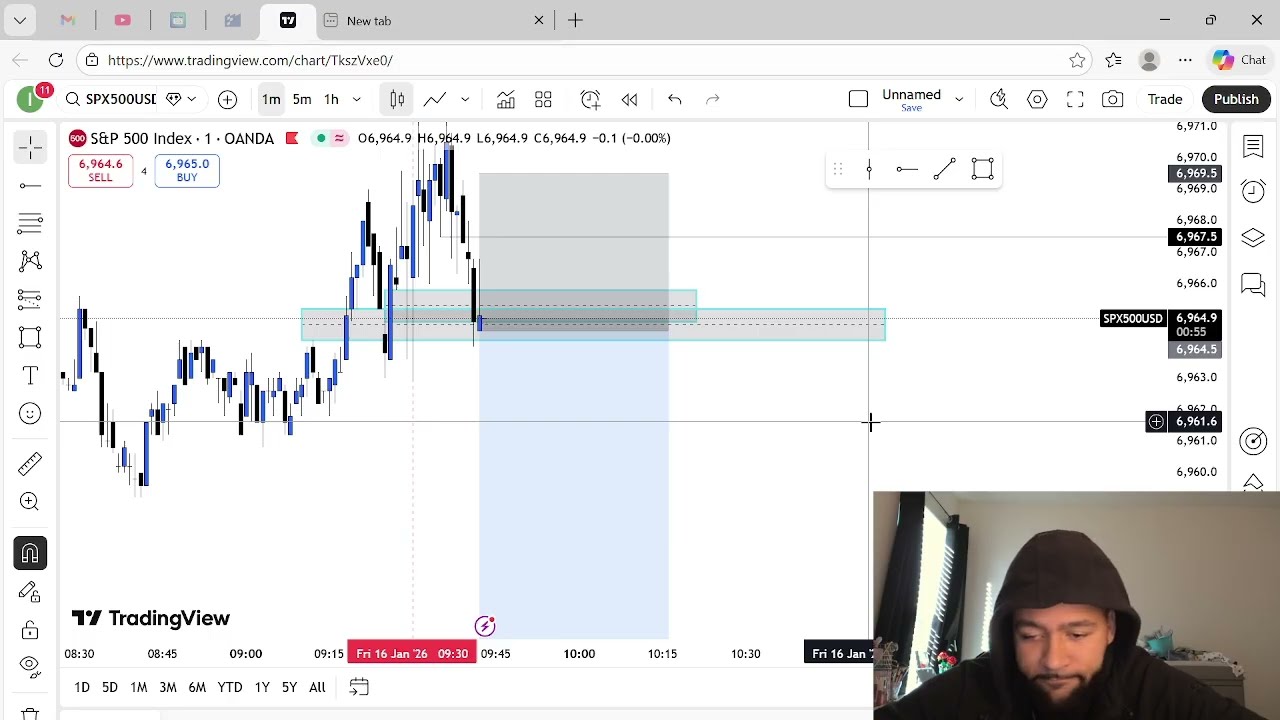Open the Indicators menu
The height and width of the screenshot is (720, 1280).
click(x=506, y=99)
